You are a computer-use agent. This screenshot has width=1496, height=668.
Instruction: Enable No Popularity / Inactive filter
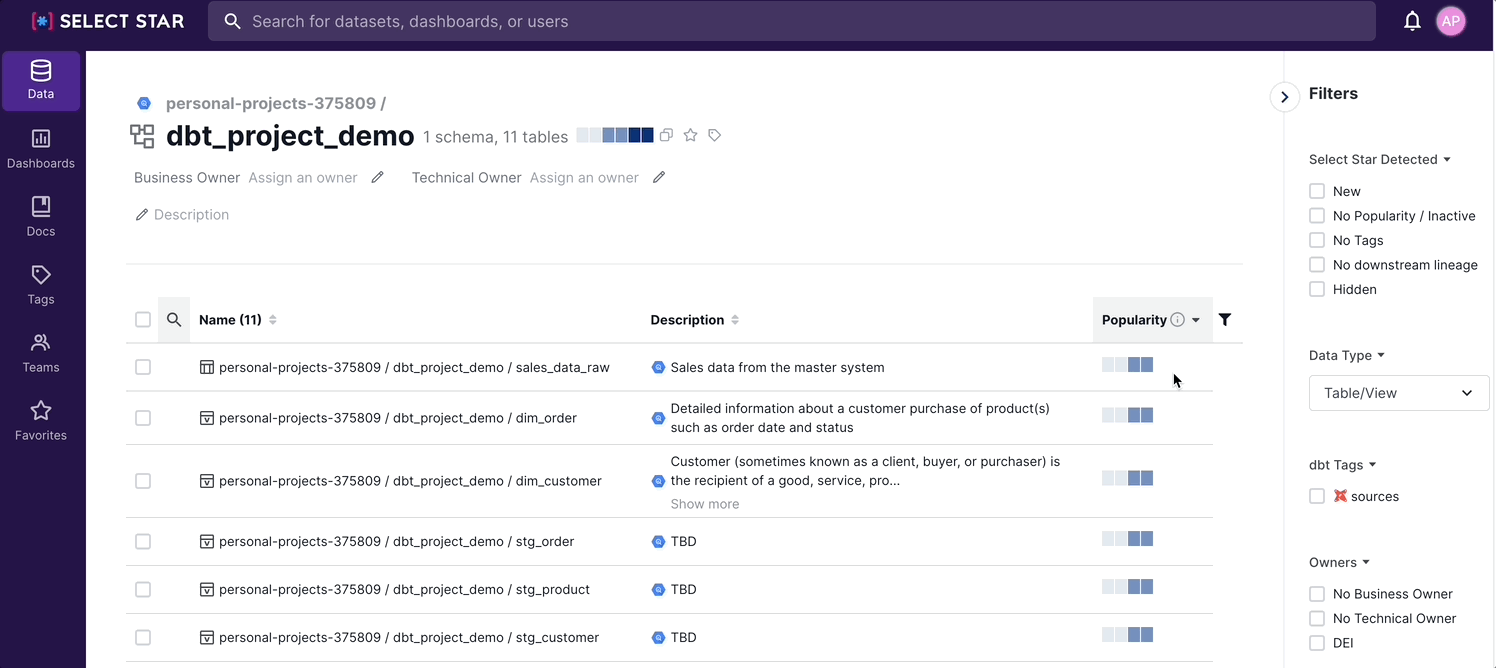[x=1317, y=216]
